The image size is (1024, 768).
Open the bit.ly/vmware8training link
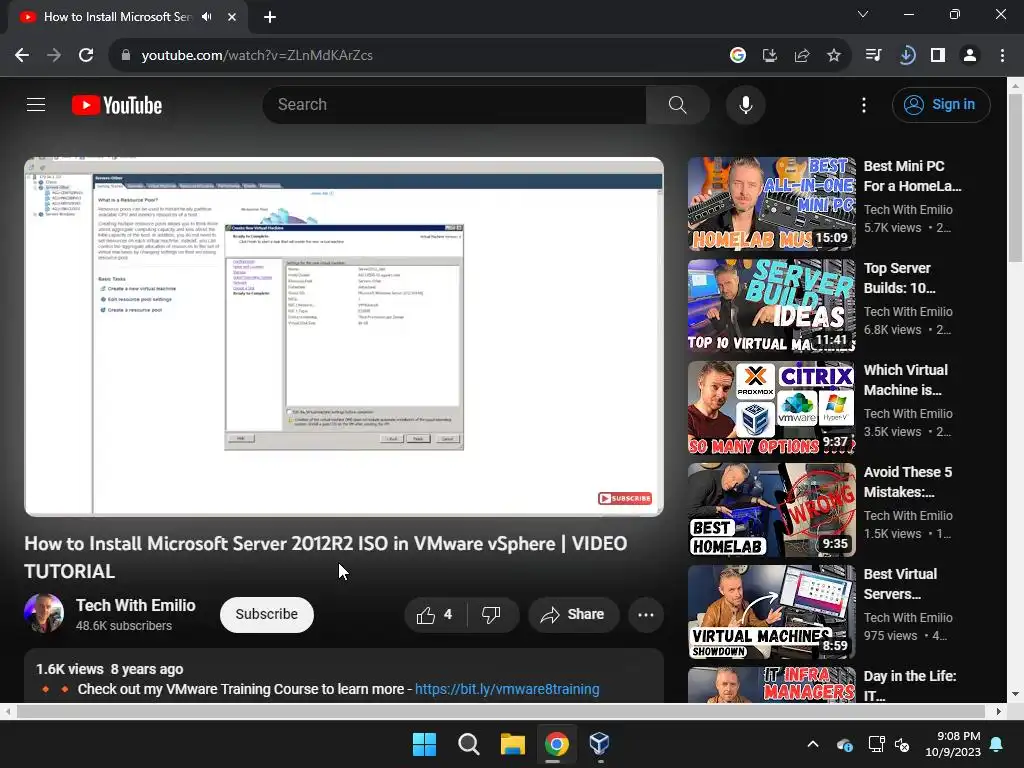pos(507,689)
